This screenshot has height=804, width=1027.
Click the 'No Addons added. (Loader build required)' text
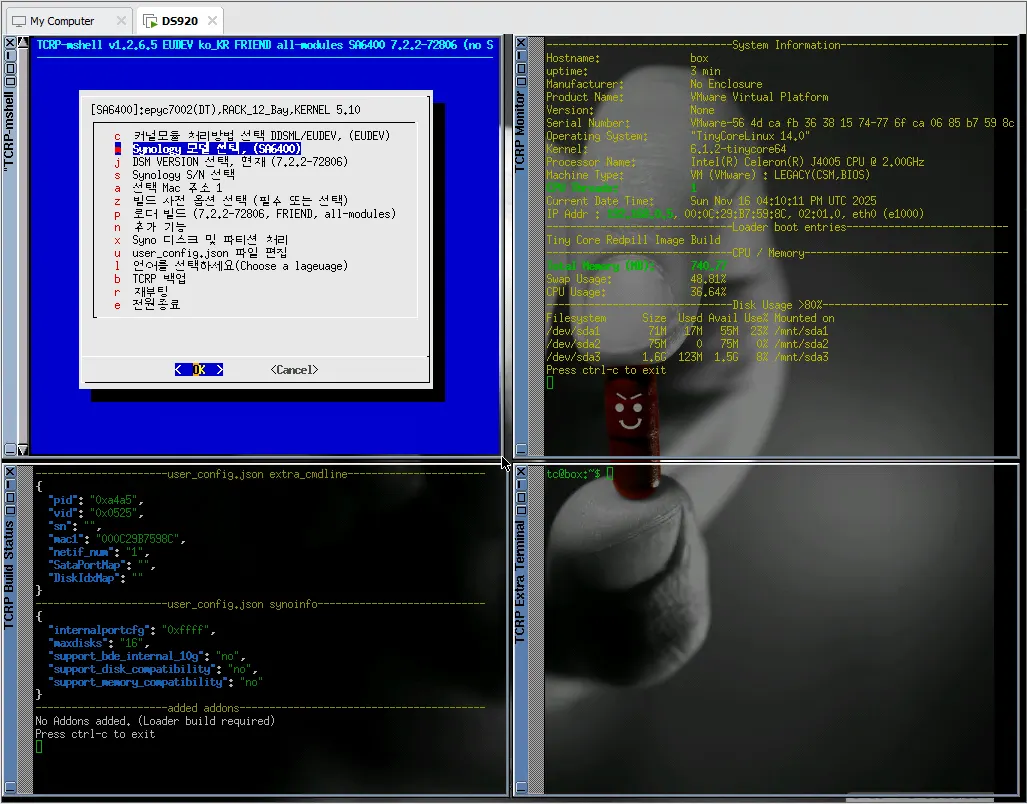click(155, 721)
